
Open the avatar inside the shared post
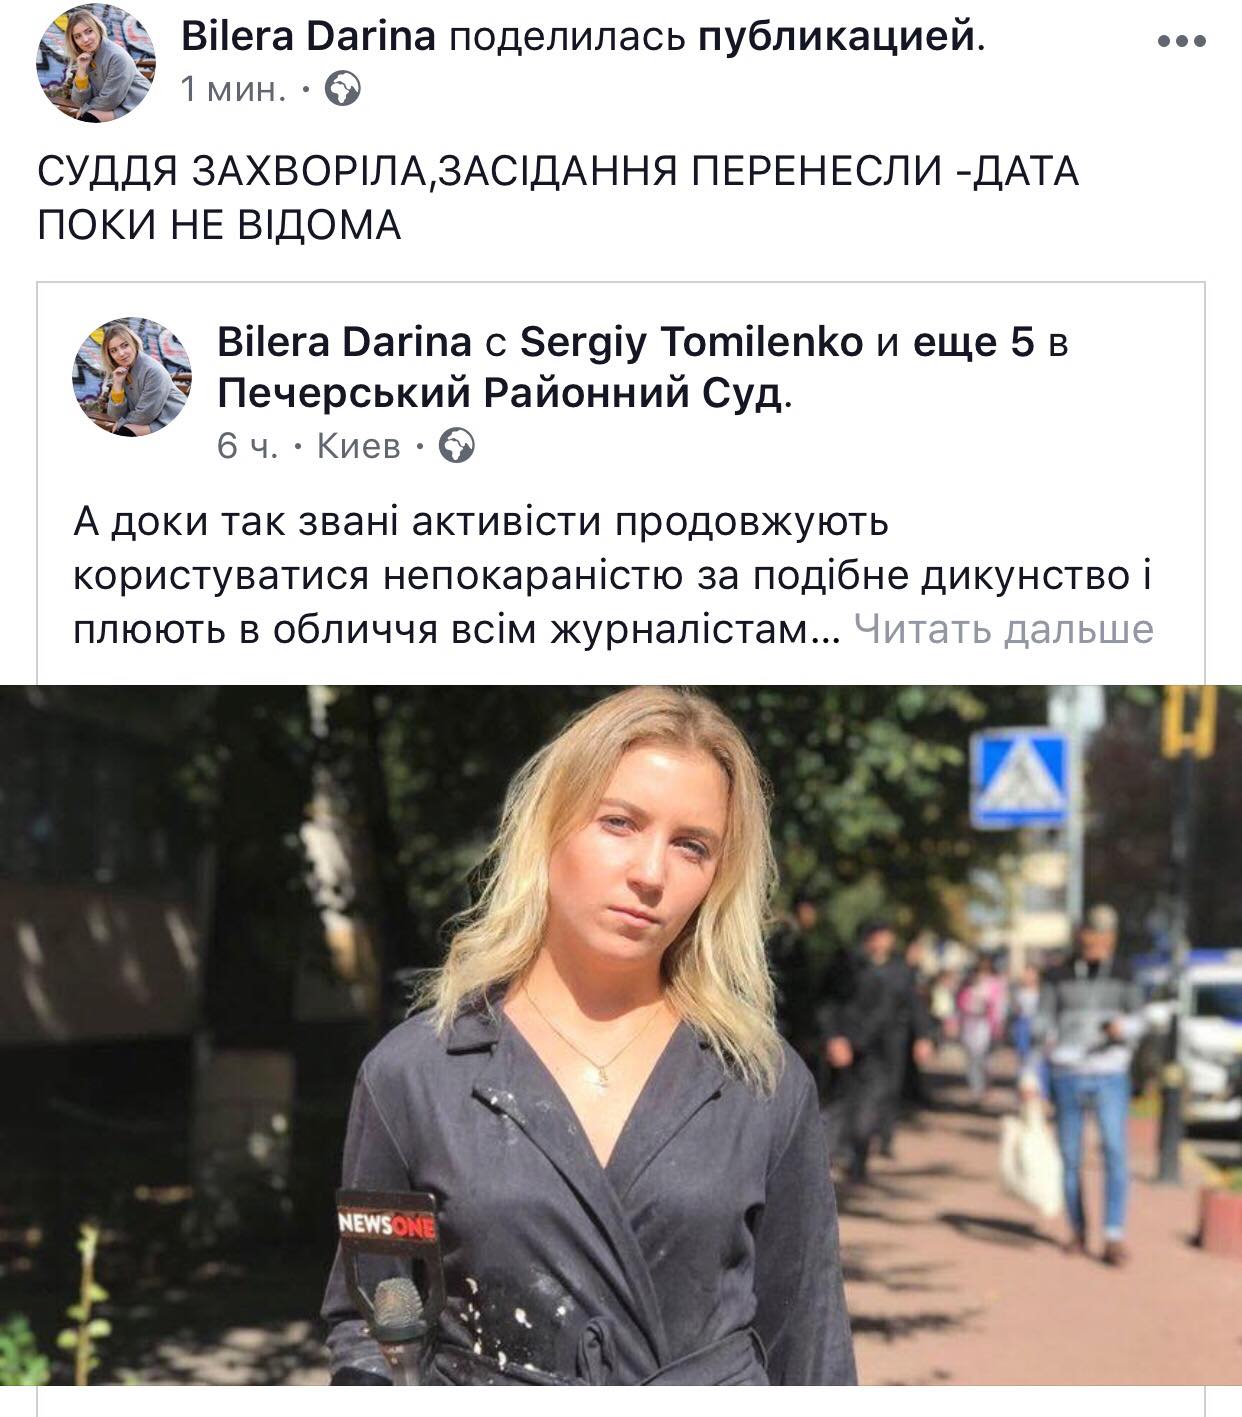pos(132,377)
